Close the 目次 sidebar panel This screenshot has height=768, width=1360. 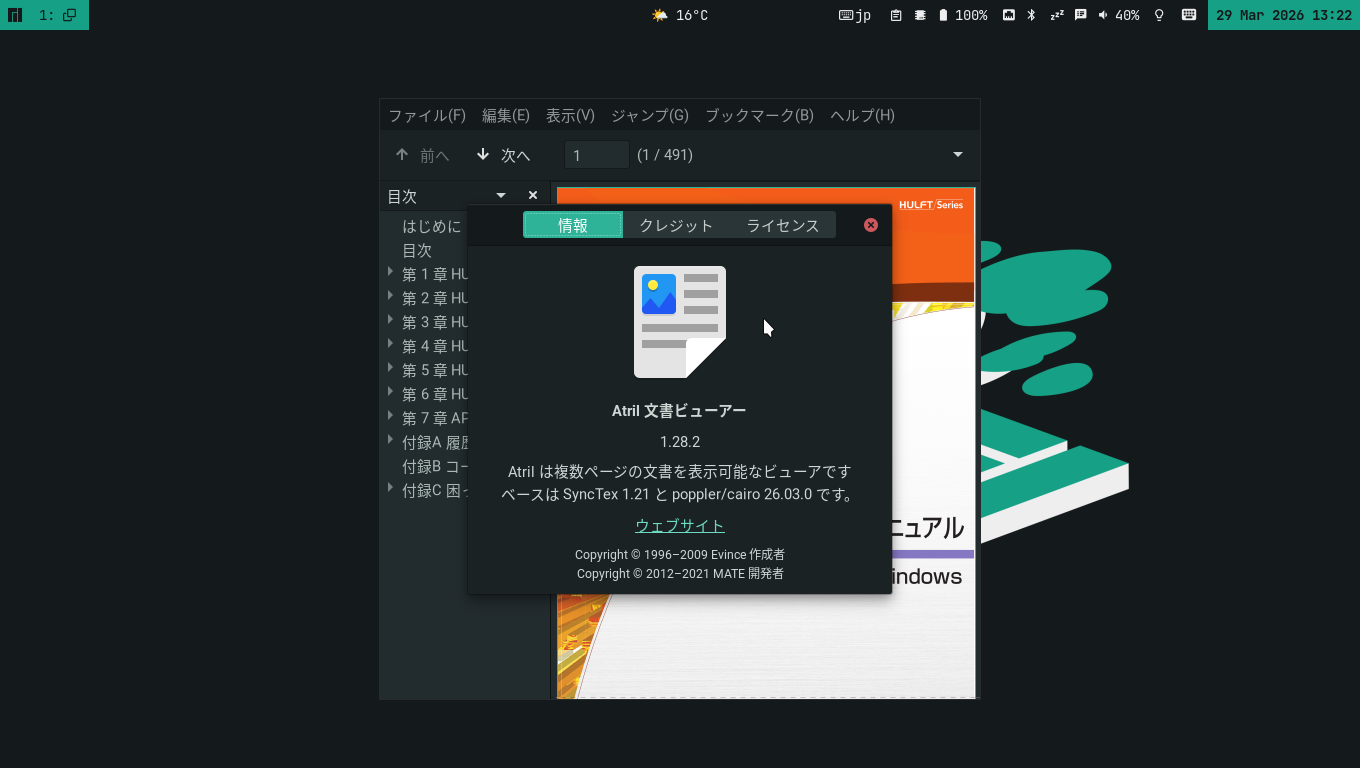533,196
